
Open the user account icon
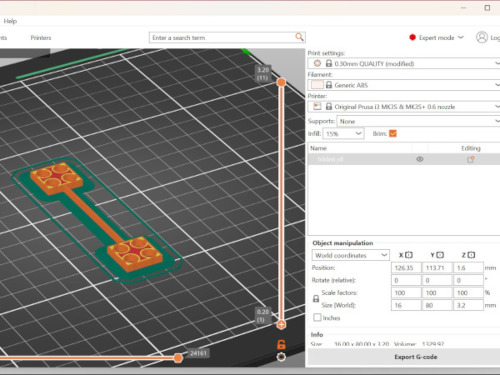482,37
